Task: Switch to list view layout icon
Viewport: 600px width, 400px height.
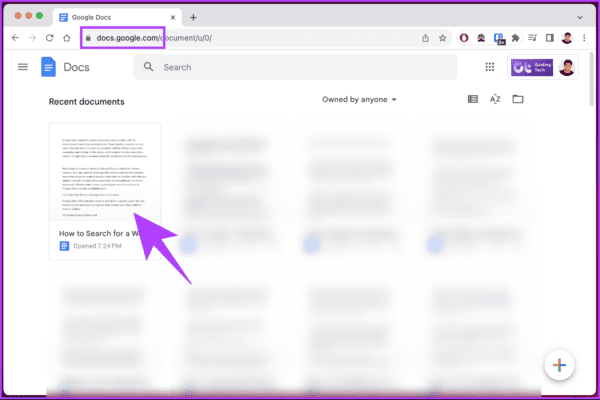Action: (x=473, y=99)
